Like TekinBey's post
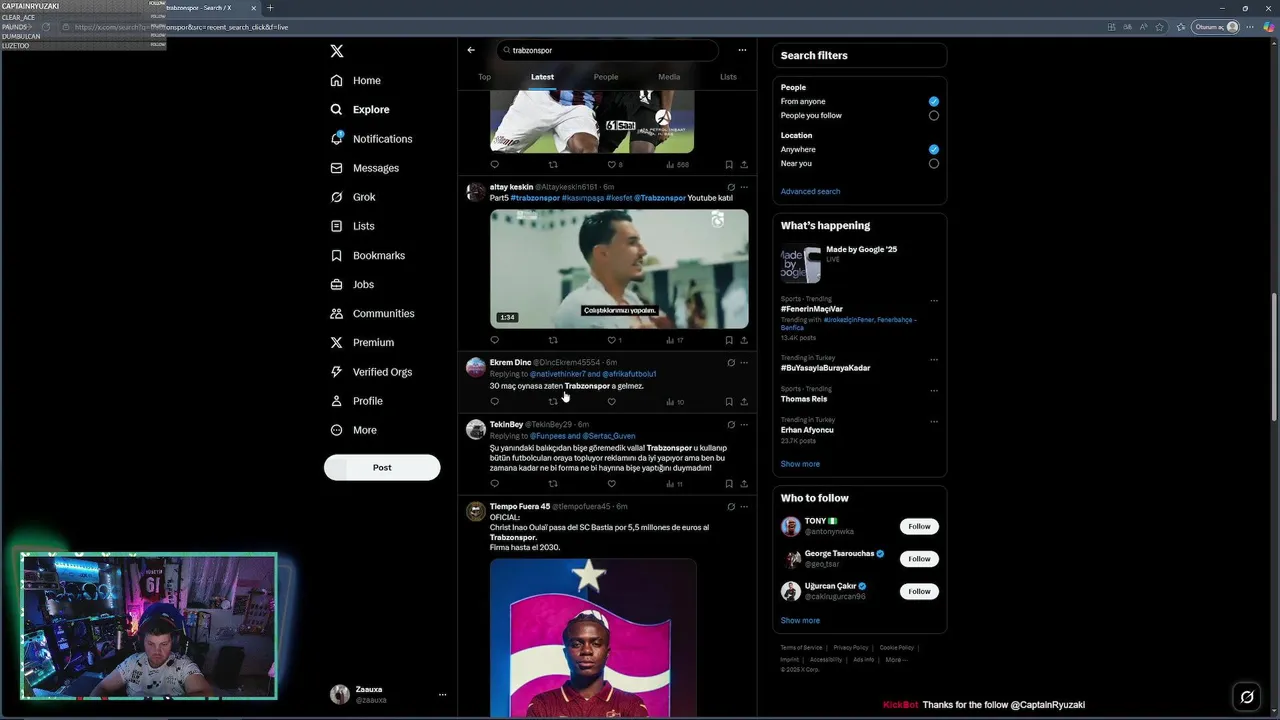This screenshot has width=1280, height=720. pyautogui.click(x=611, y=484)
